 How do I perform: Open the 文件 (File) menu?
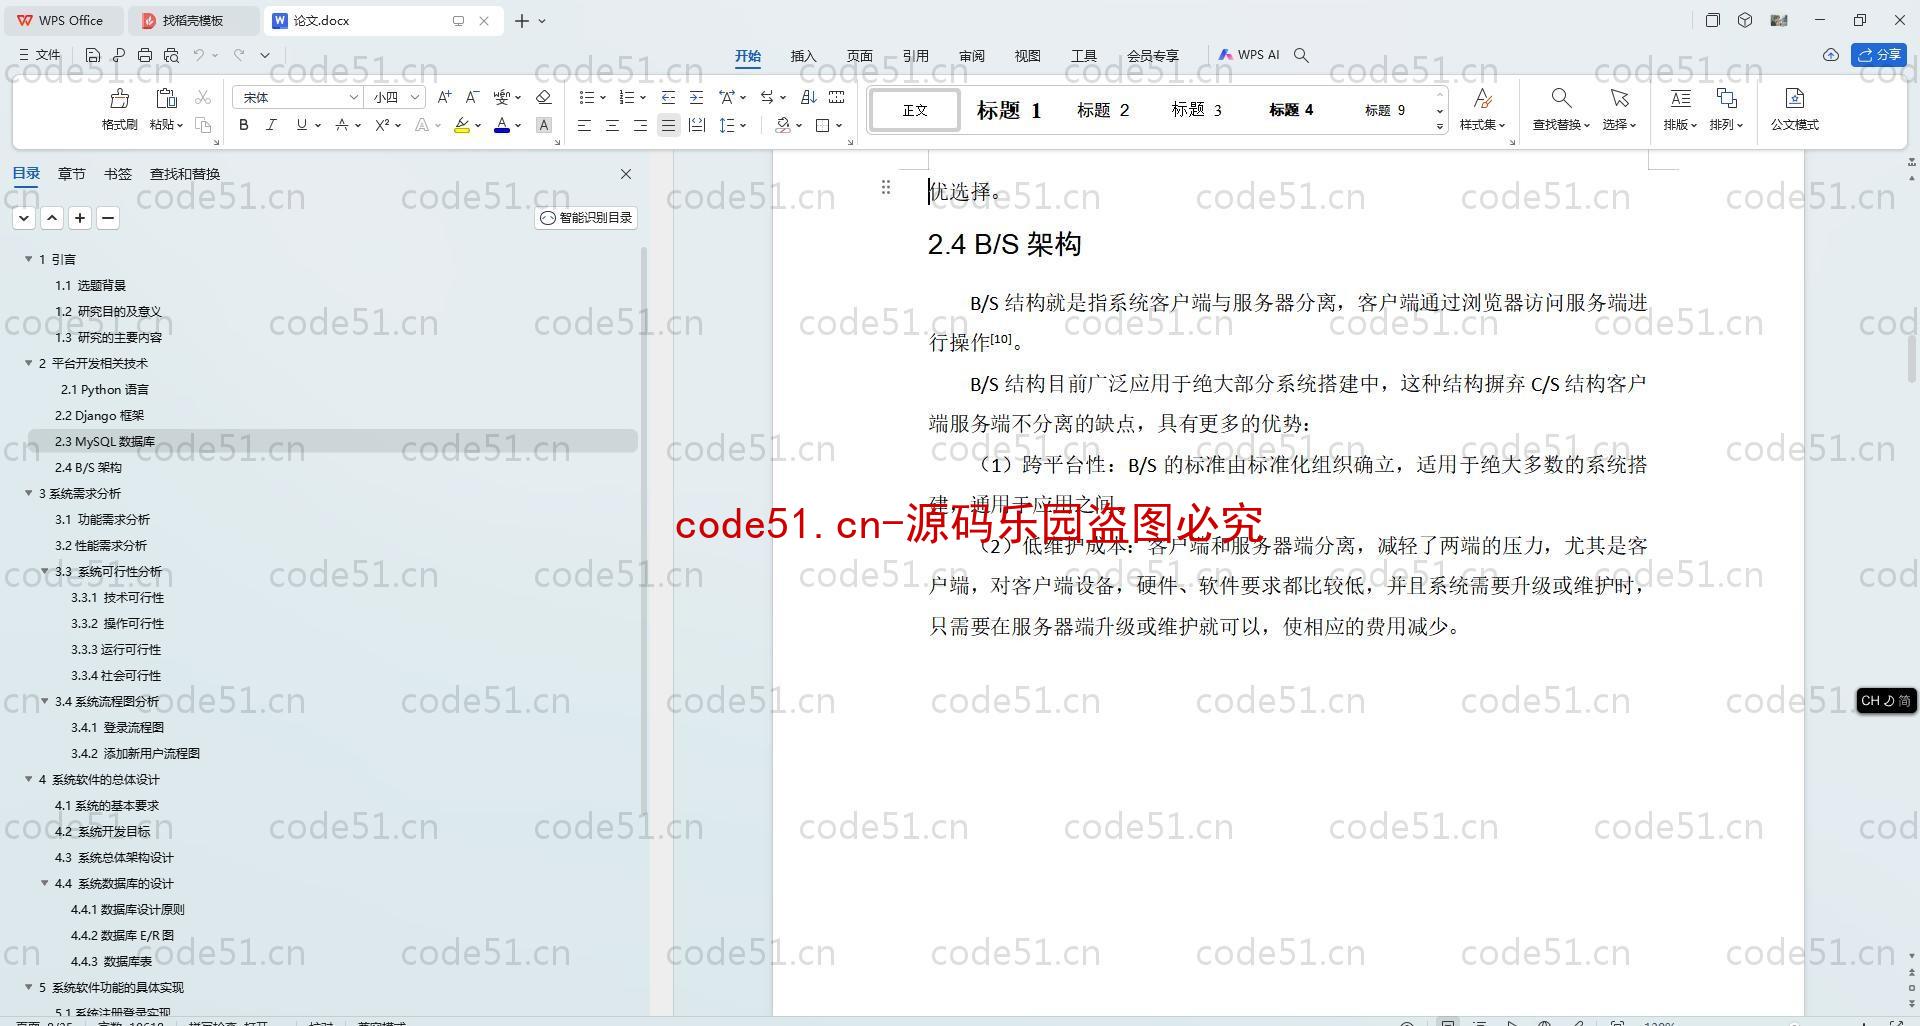[x=40, y=55]
